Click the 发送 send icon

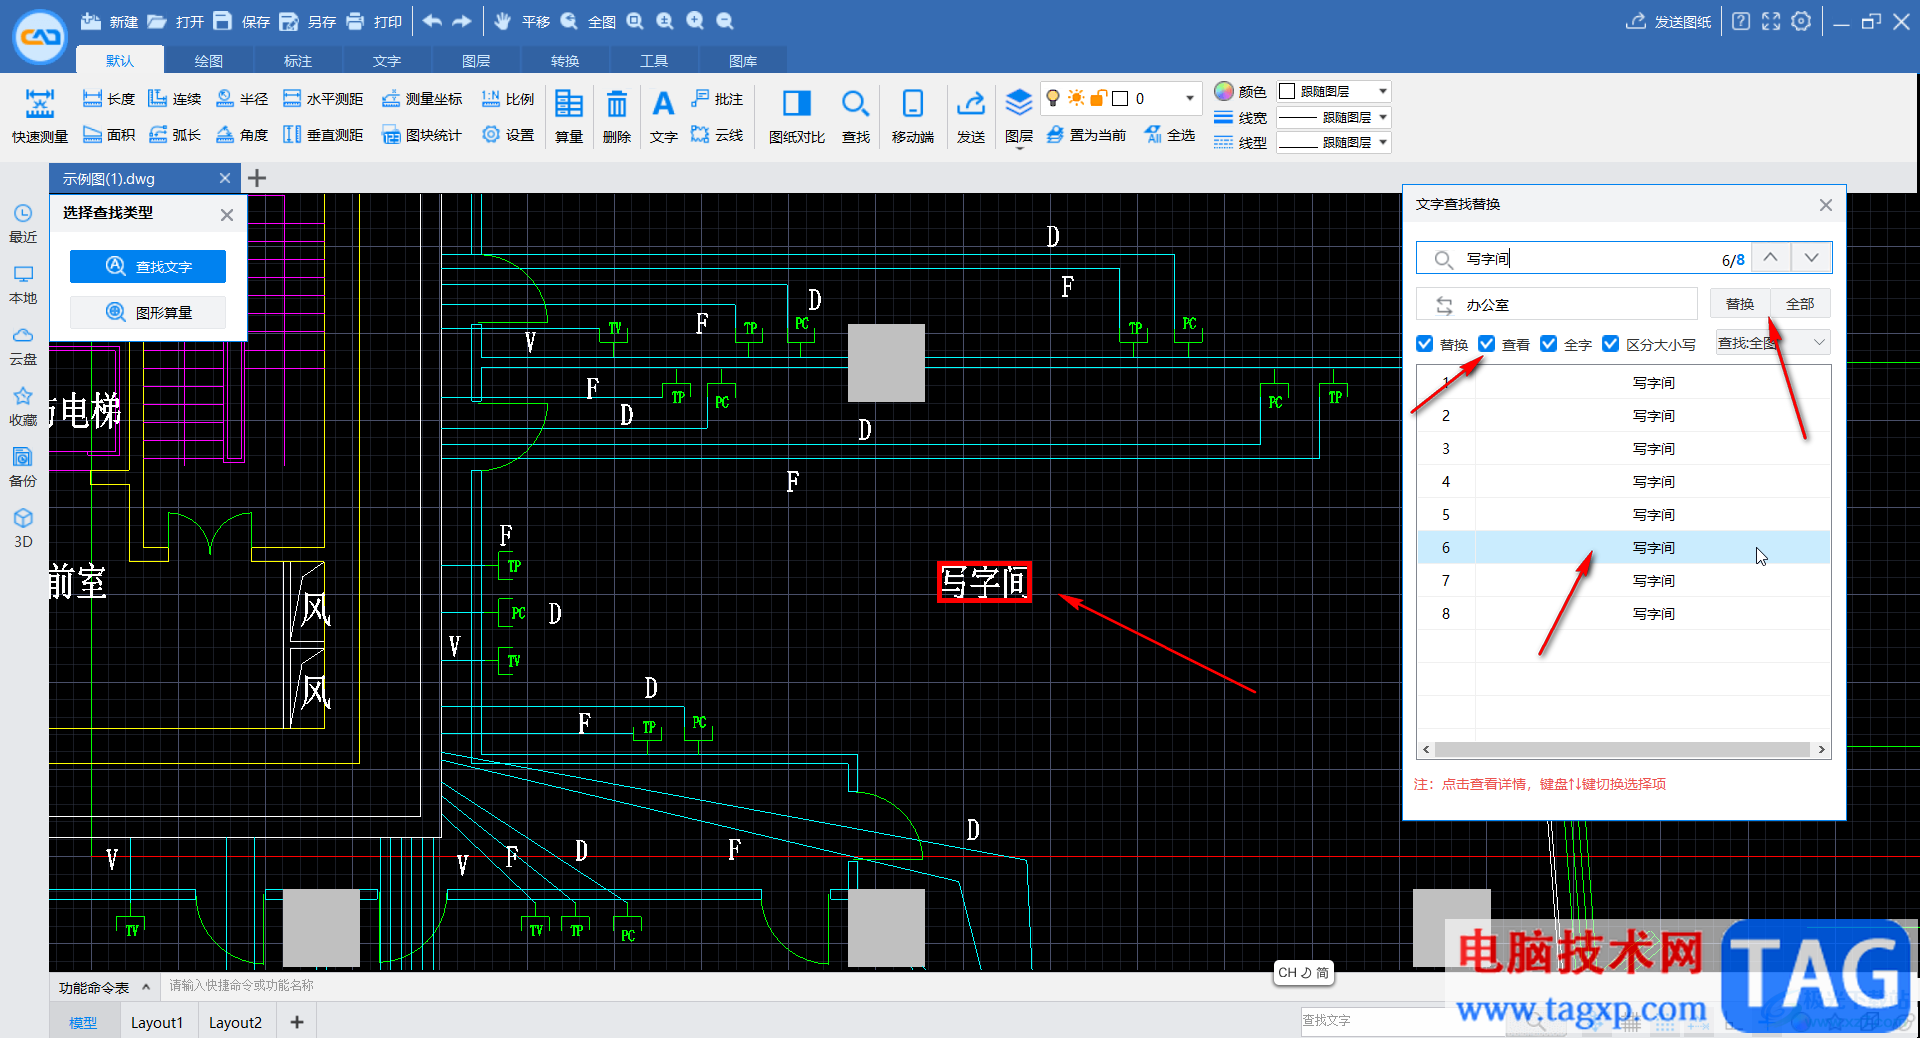[970, 116]
